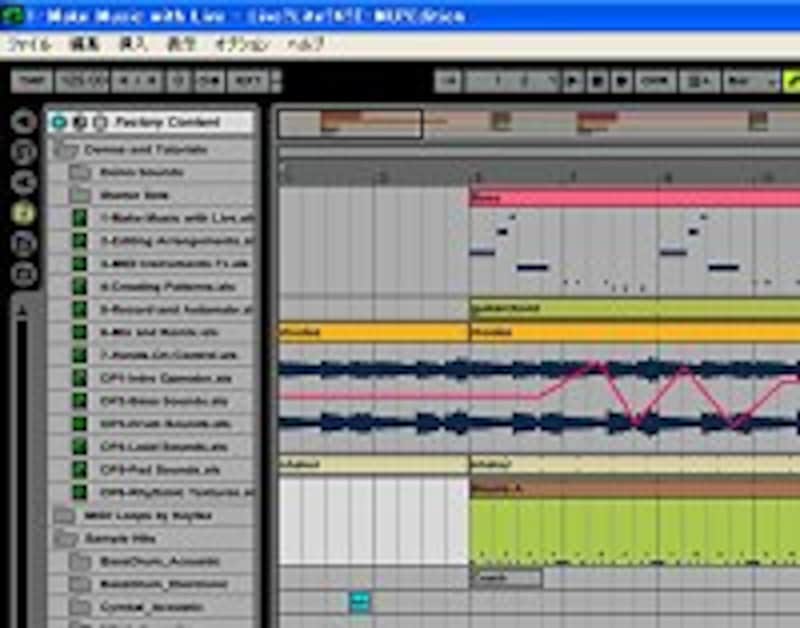Screen dimensions: 800x628
Task: Click the second icon in Factory Content header
Action: point(80,122)
